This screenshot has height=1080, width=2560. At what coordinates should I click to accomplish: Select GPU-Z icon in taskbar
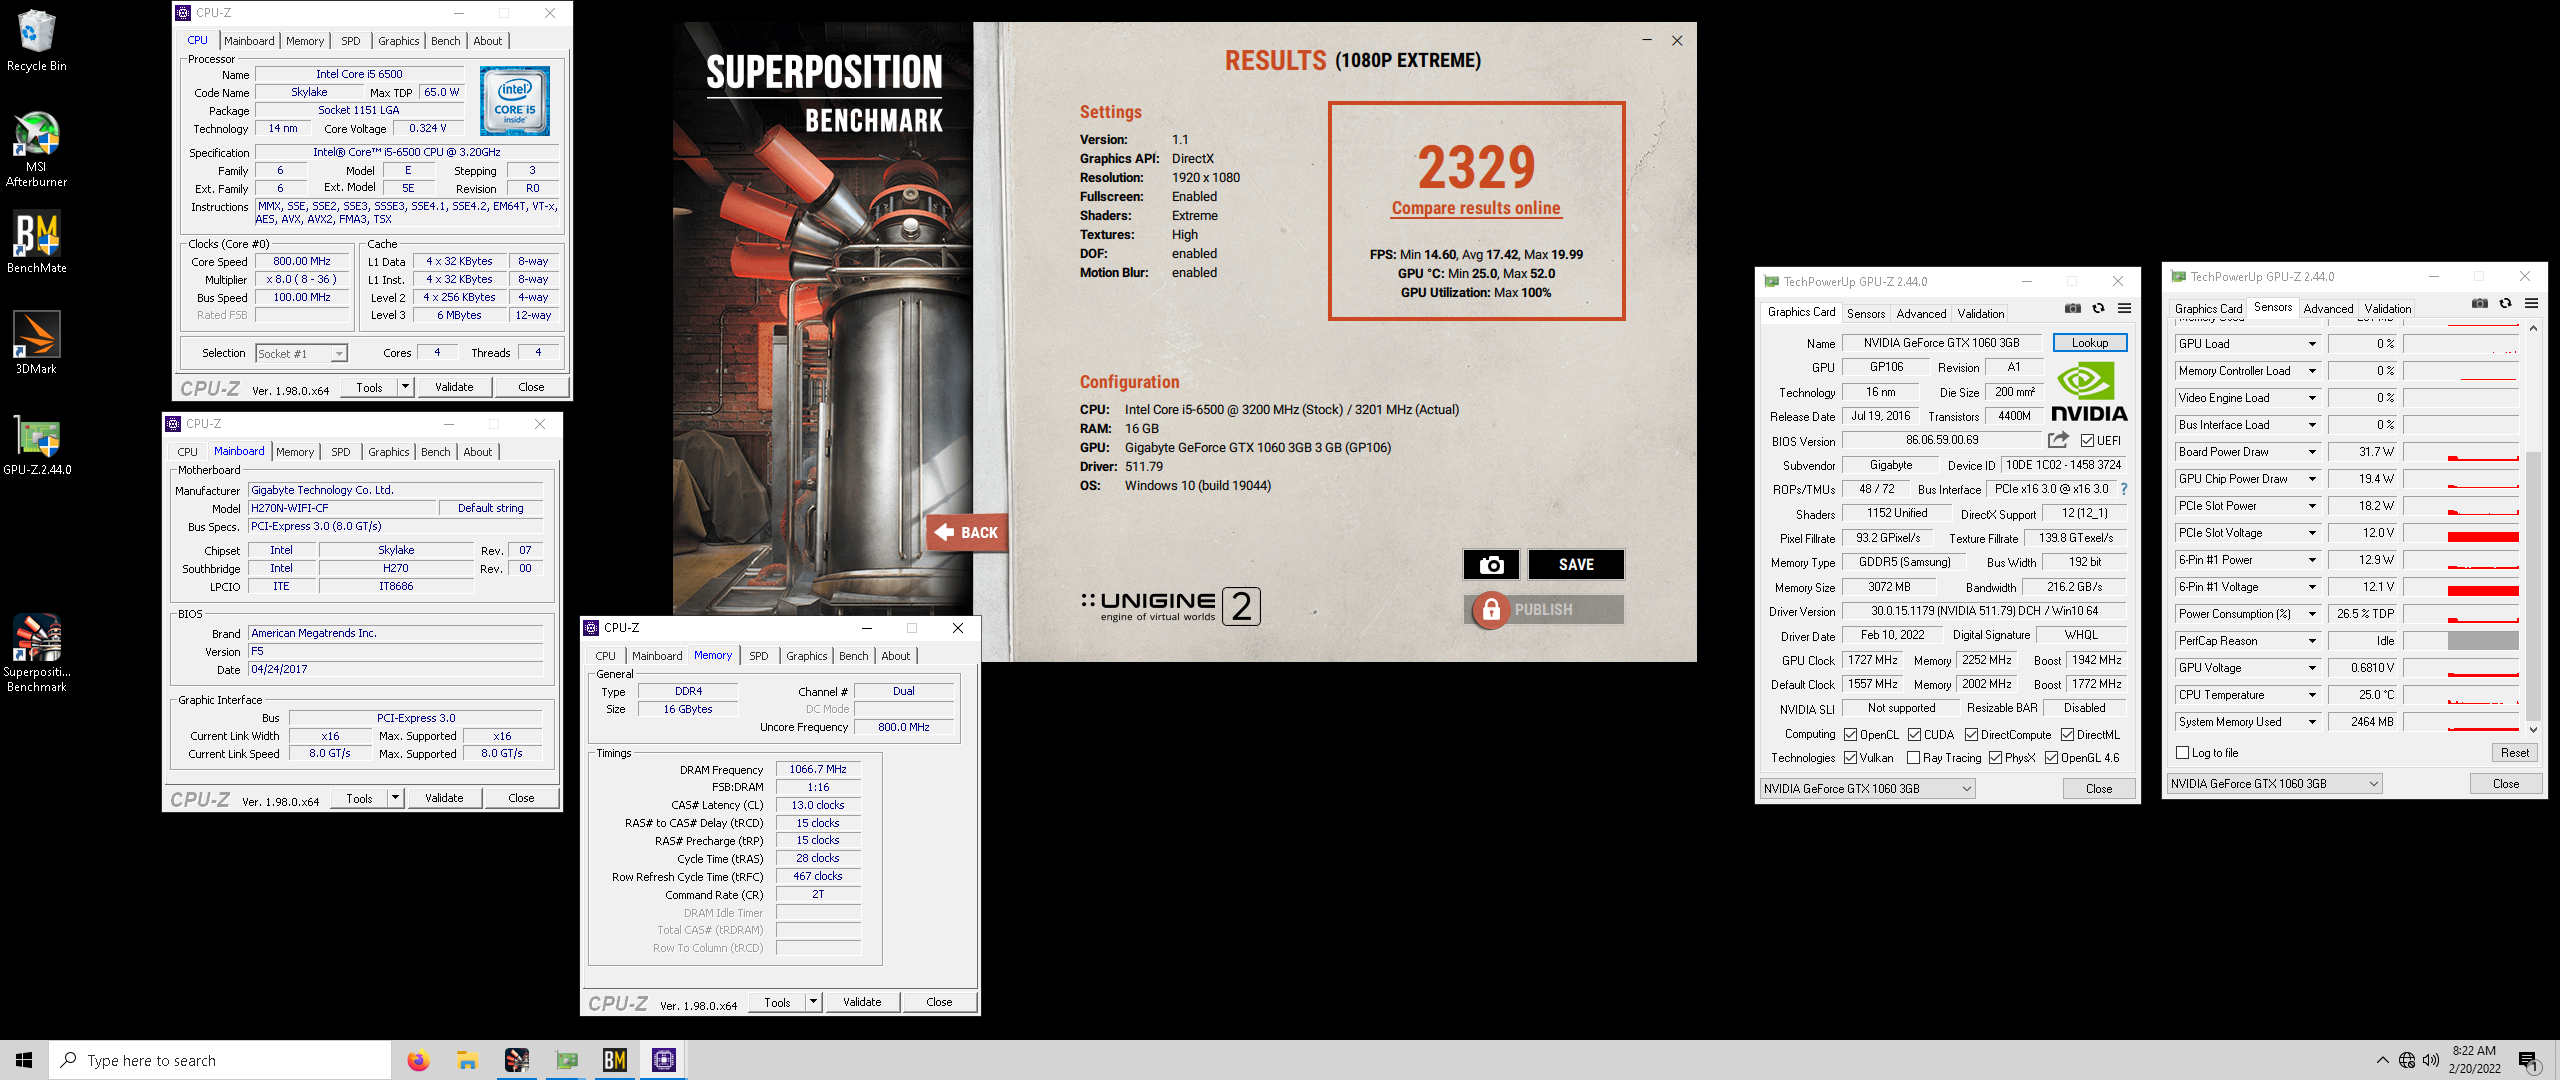[x=566, y=1060]
